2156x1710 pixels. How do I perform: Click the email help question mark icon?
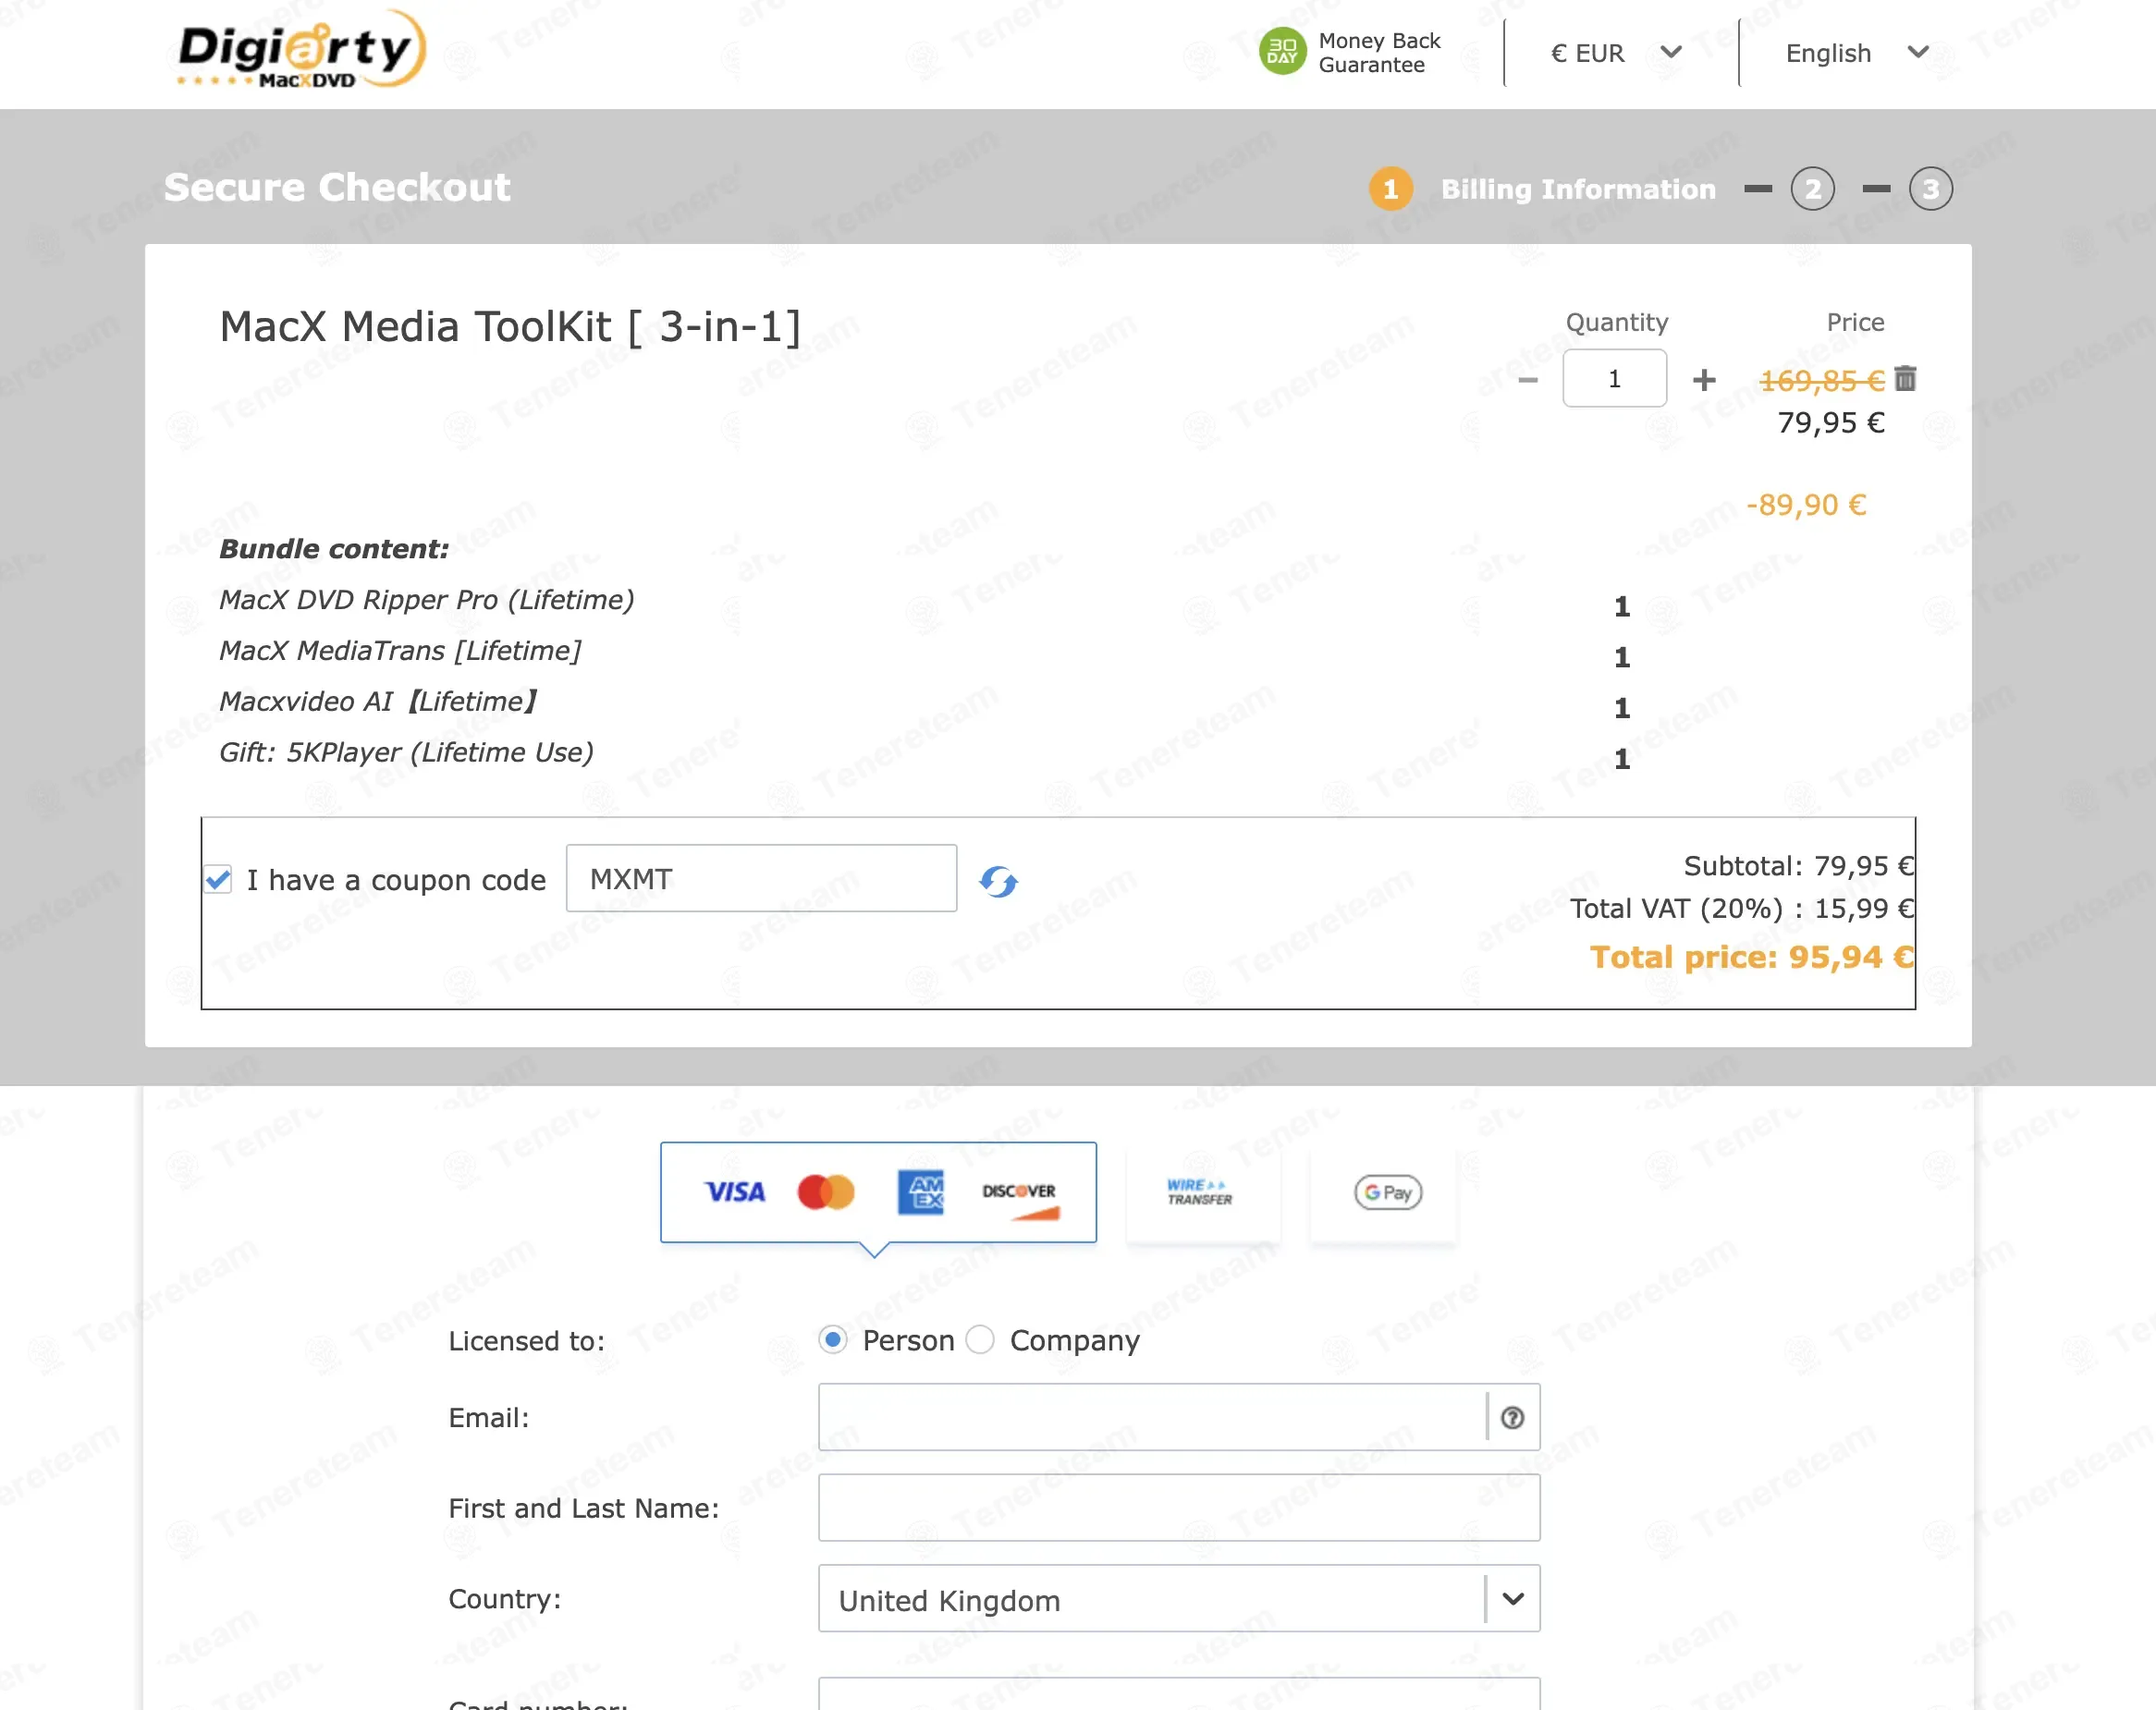pos(1512,1417)
